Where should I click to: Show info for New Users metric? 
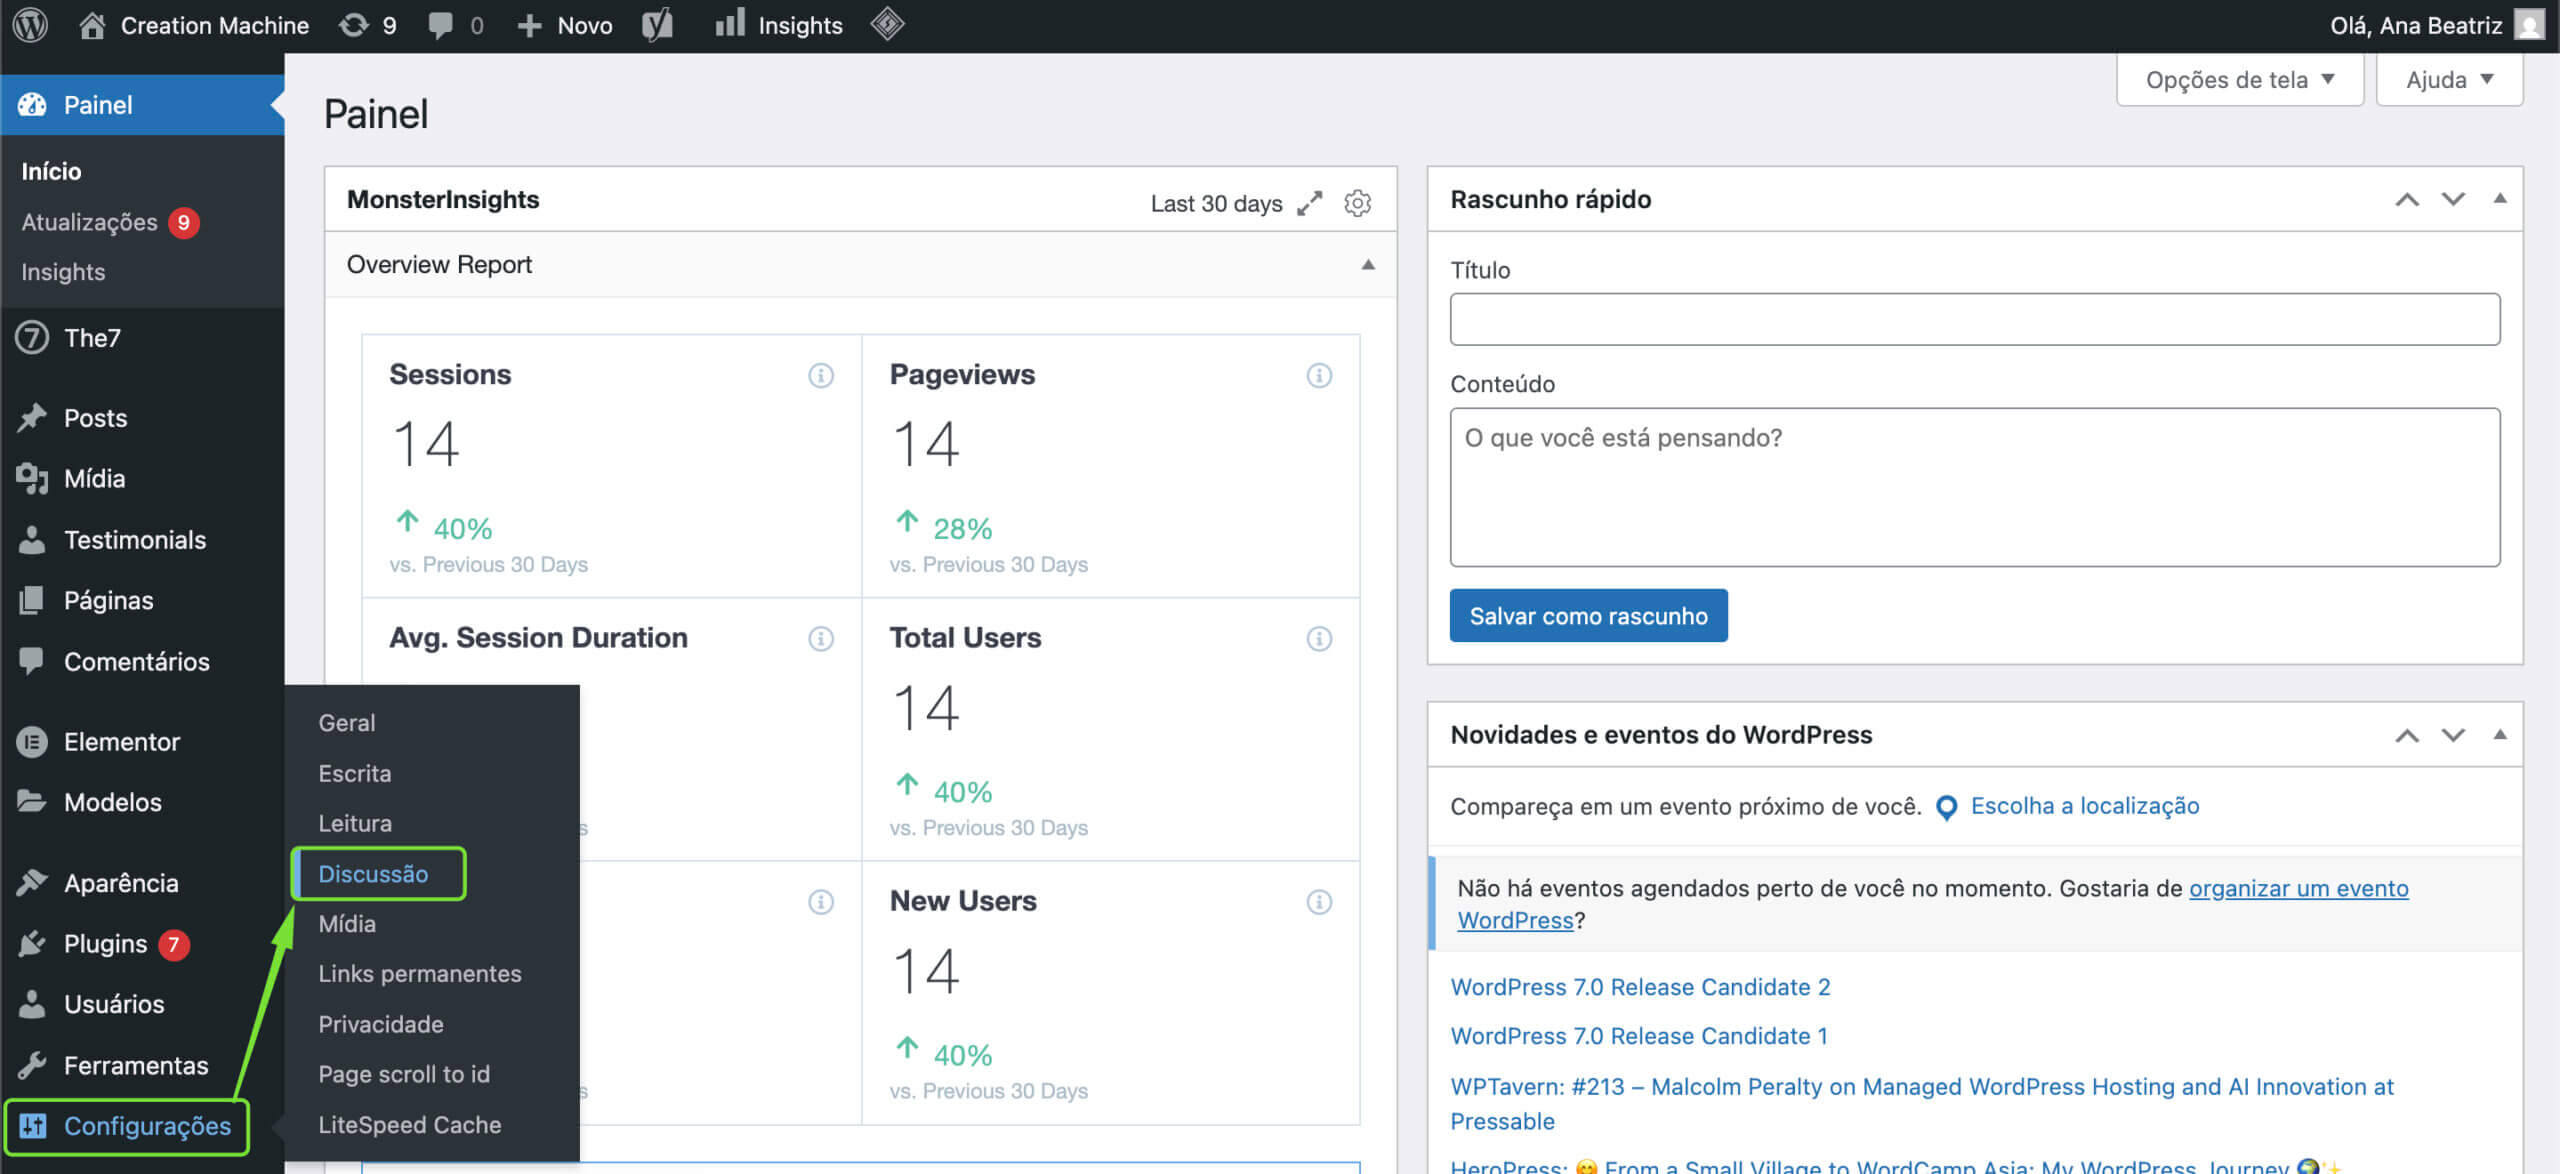click(x=1319, y=902)
